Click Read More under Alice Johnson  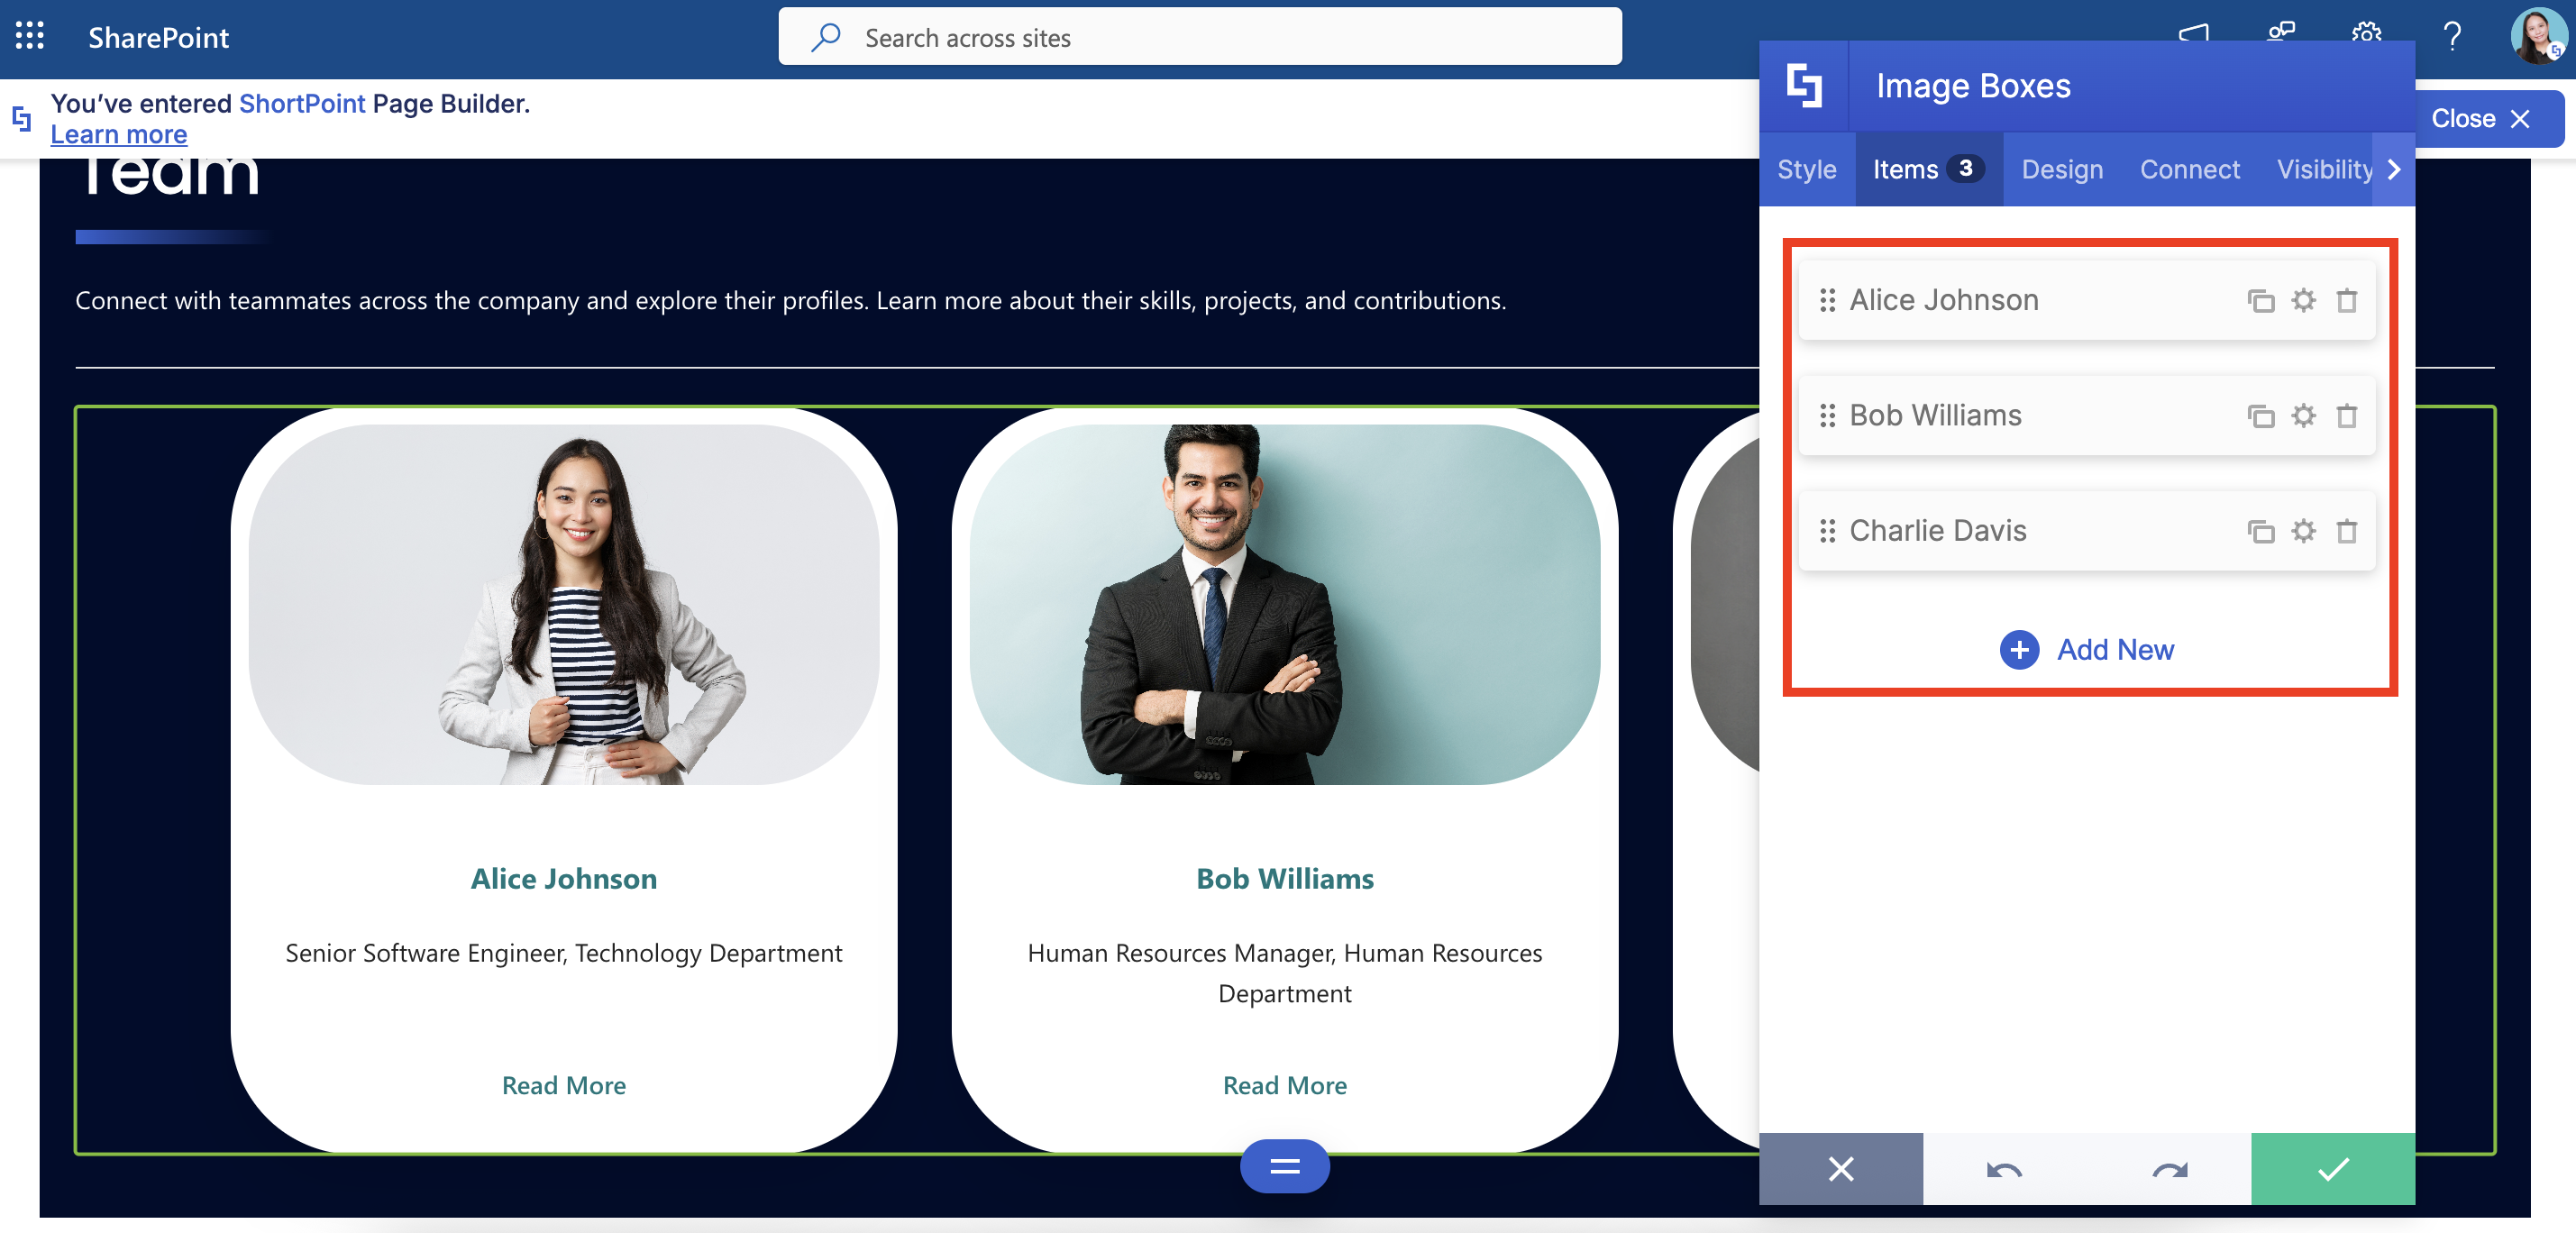click(563, 1085)
